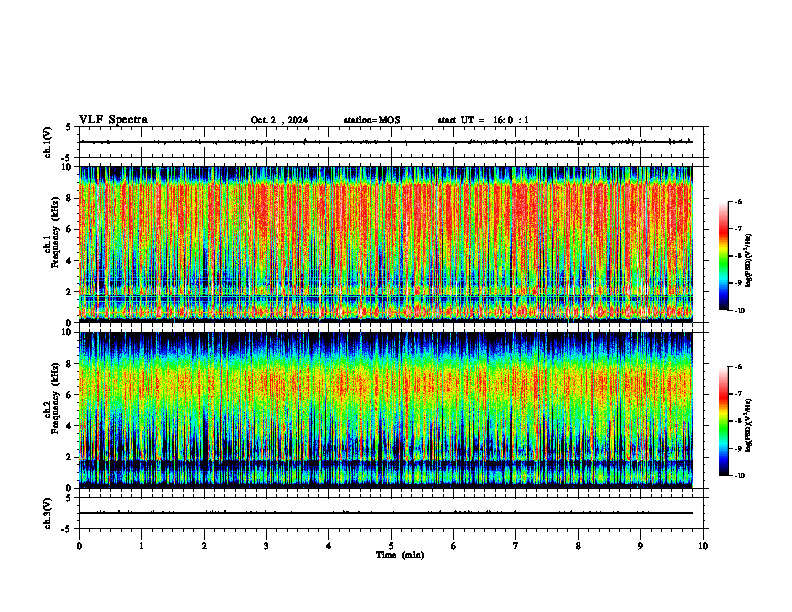The image size is (792, 612).
Task: Select the "start UT = 16: 0 : 1" text
Action: point(483,120)
